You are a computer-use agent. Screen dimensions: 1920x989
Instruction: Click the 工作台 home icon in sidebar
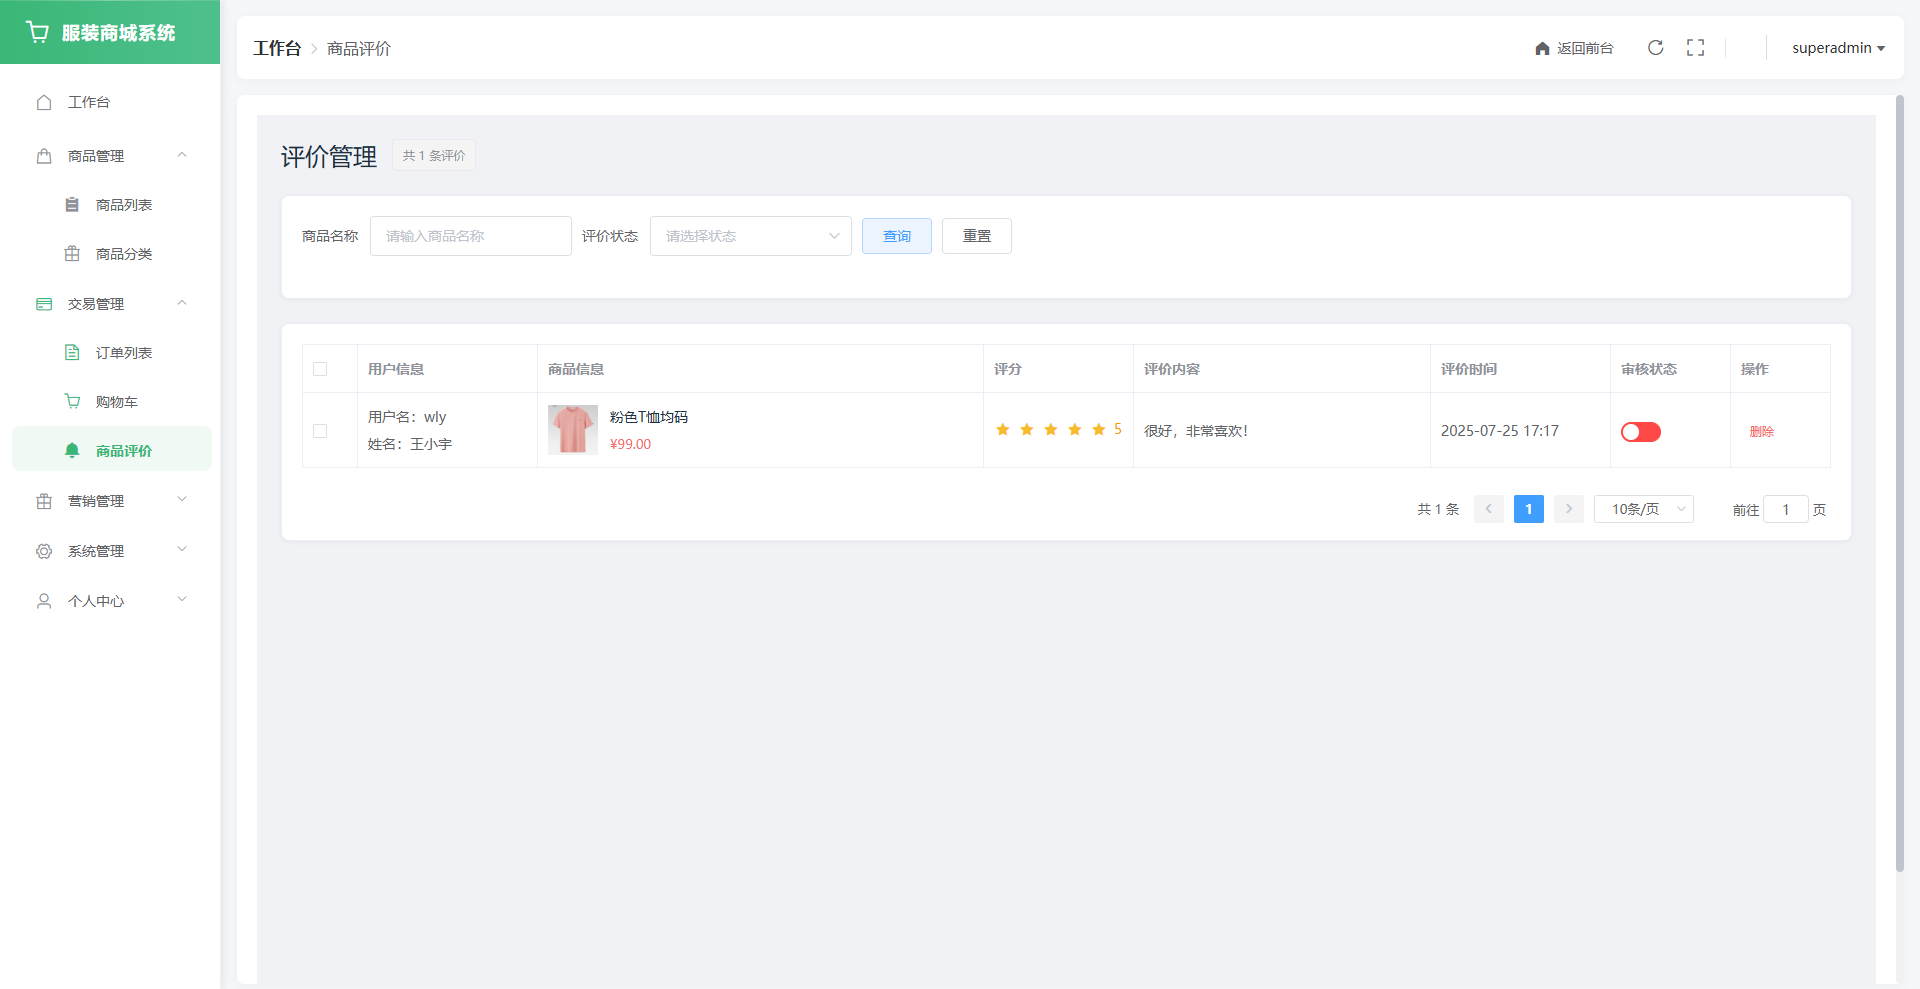point(44,102)
